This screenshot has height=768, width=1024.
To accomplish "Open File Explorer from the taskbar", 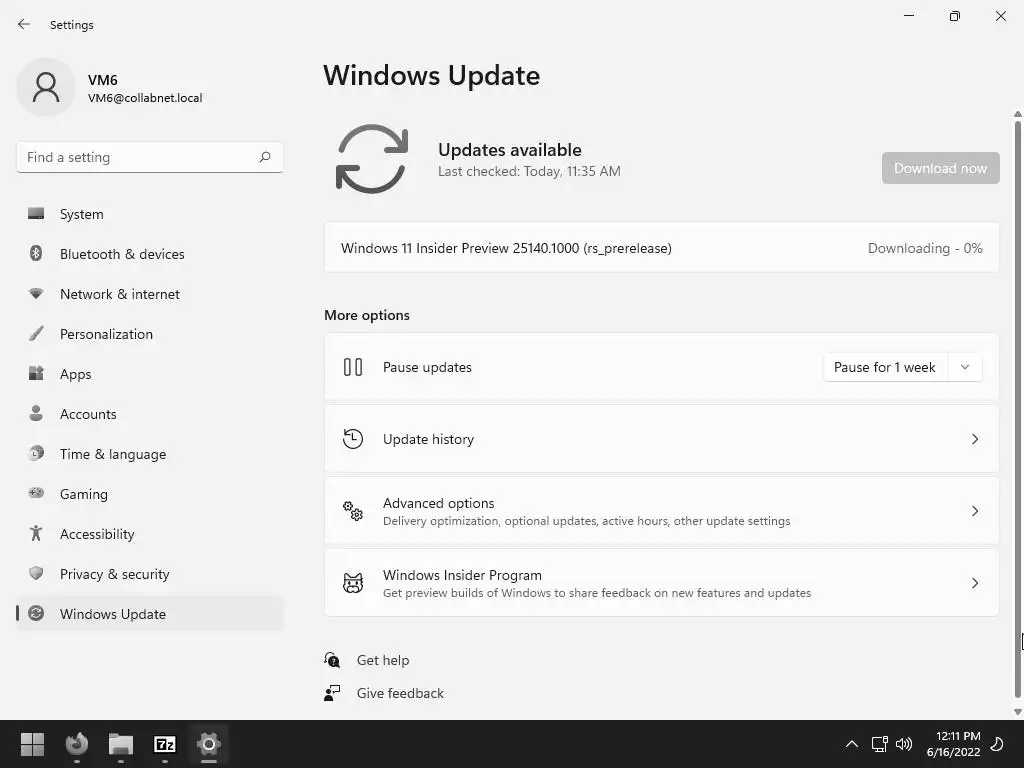I will [x=121, y=744].
